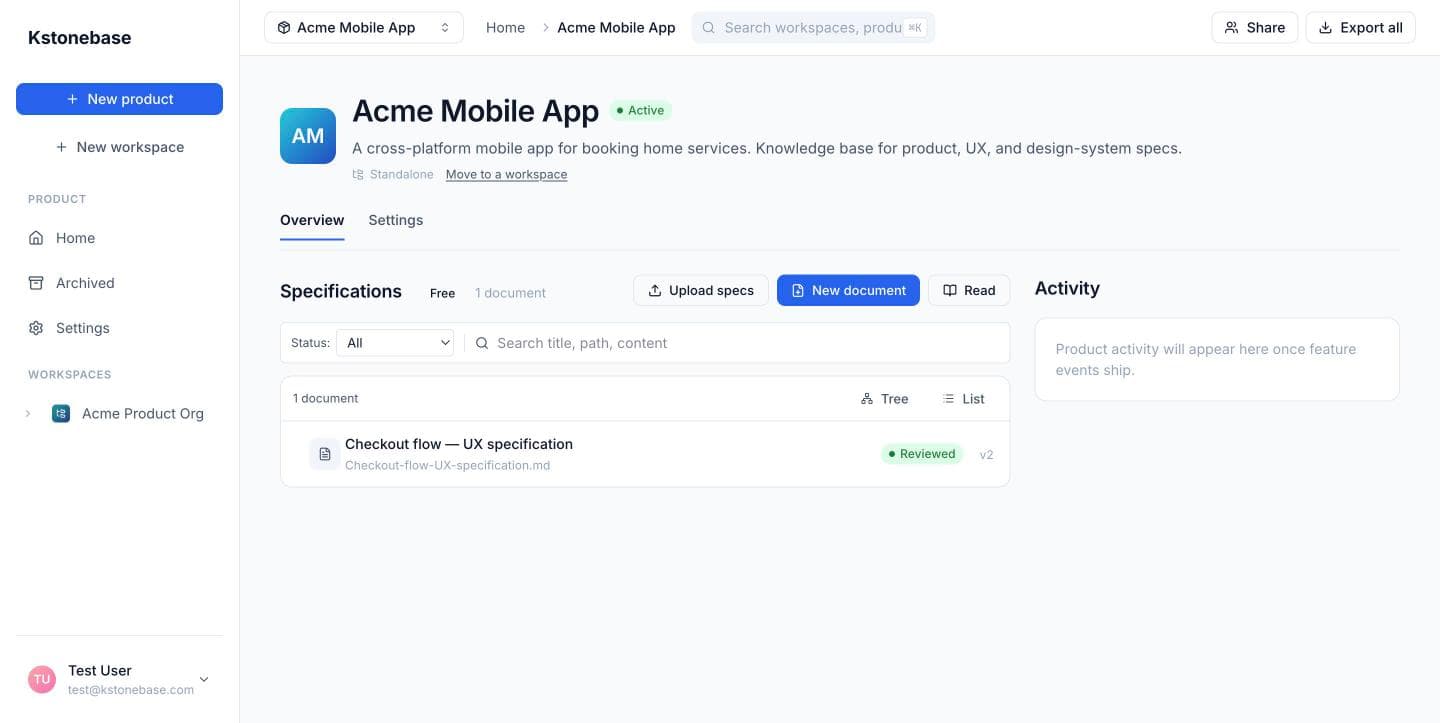Follow the Move to a workspace link

(507, 174)
